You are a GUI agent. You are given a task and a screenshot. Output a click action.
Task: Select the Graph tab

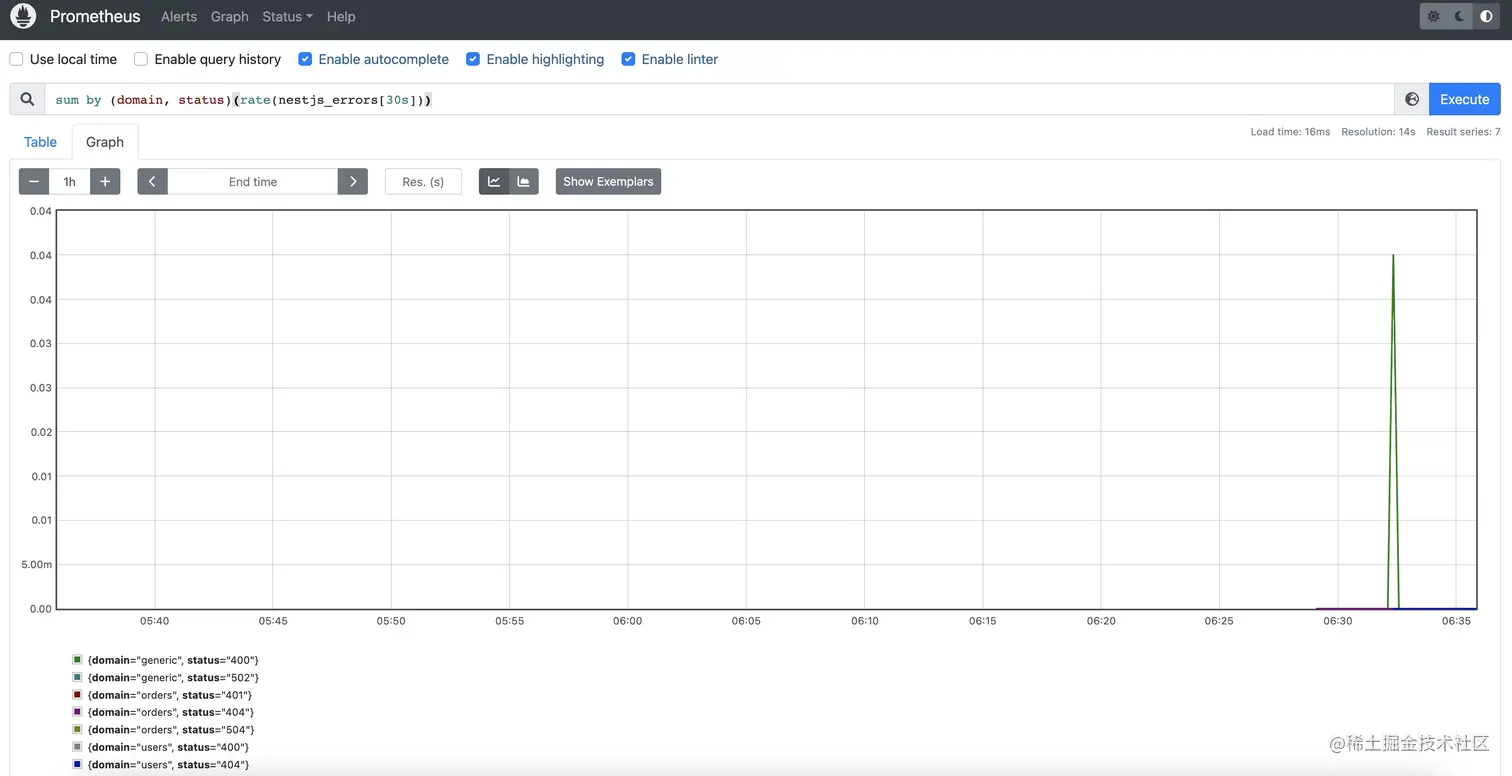click(x=105, y=142)
